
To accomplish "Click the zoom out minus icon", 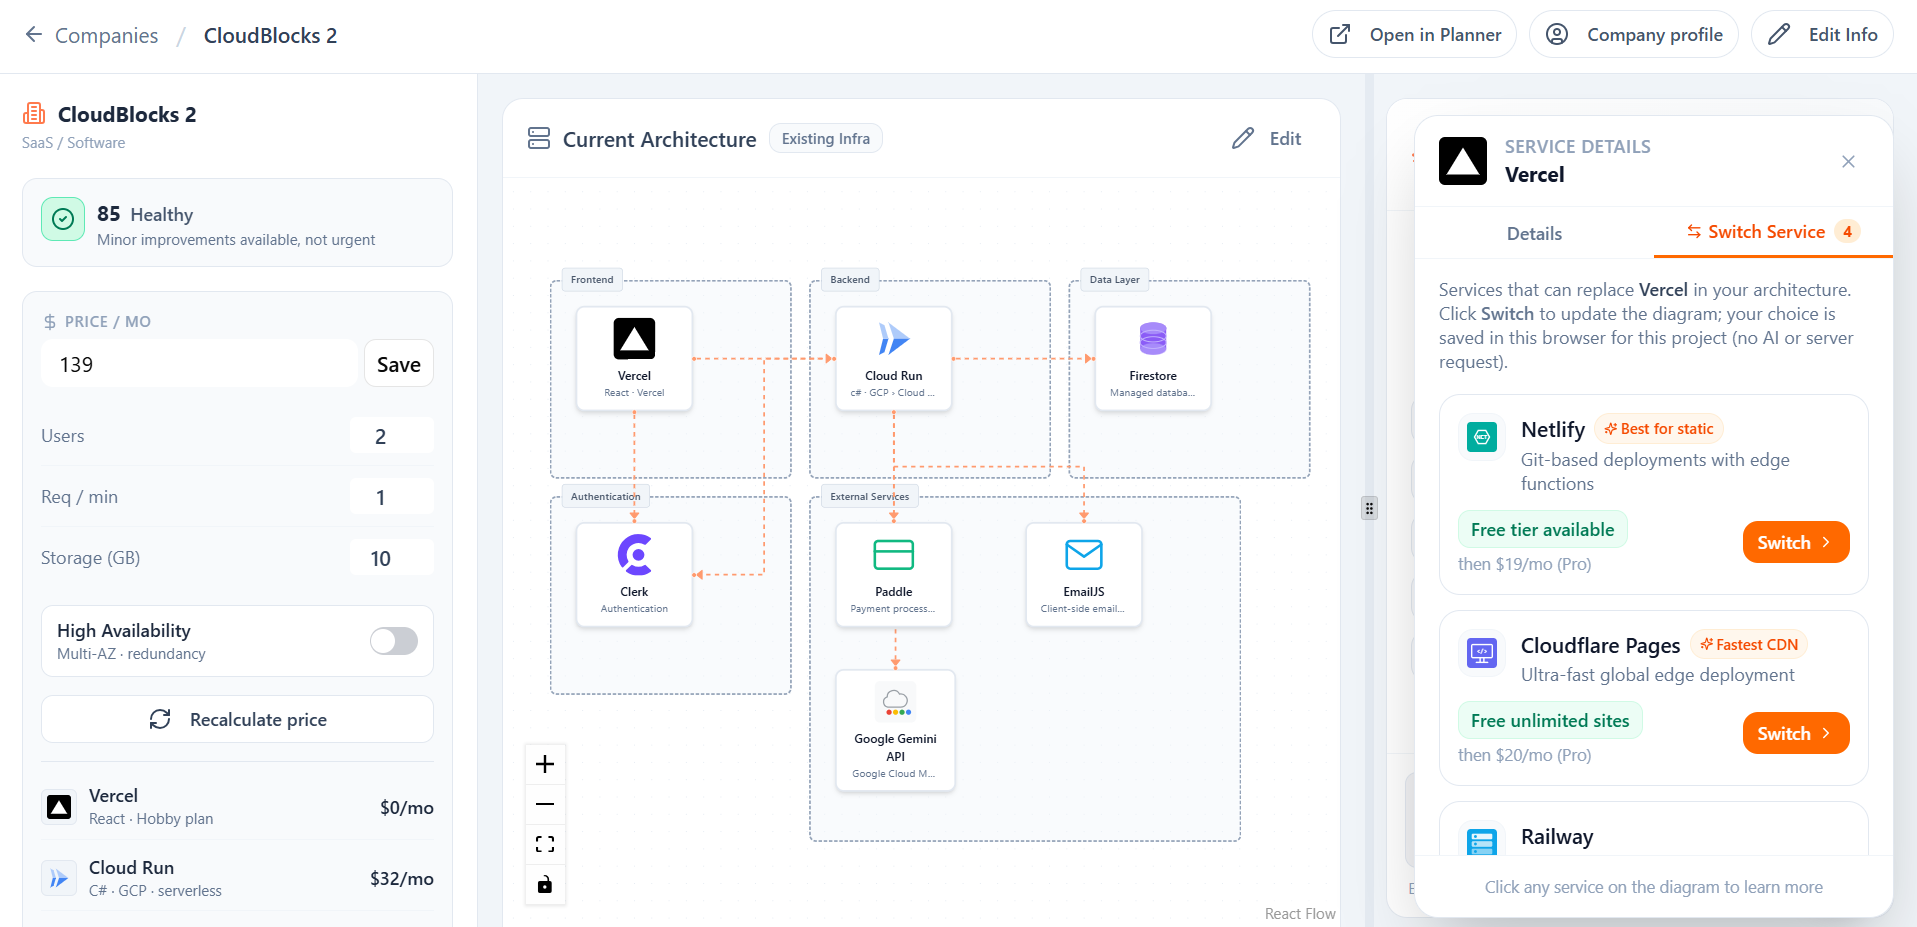I will pyautogui.click(x=545, y=804).
